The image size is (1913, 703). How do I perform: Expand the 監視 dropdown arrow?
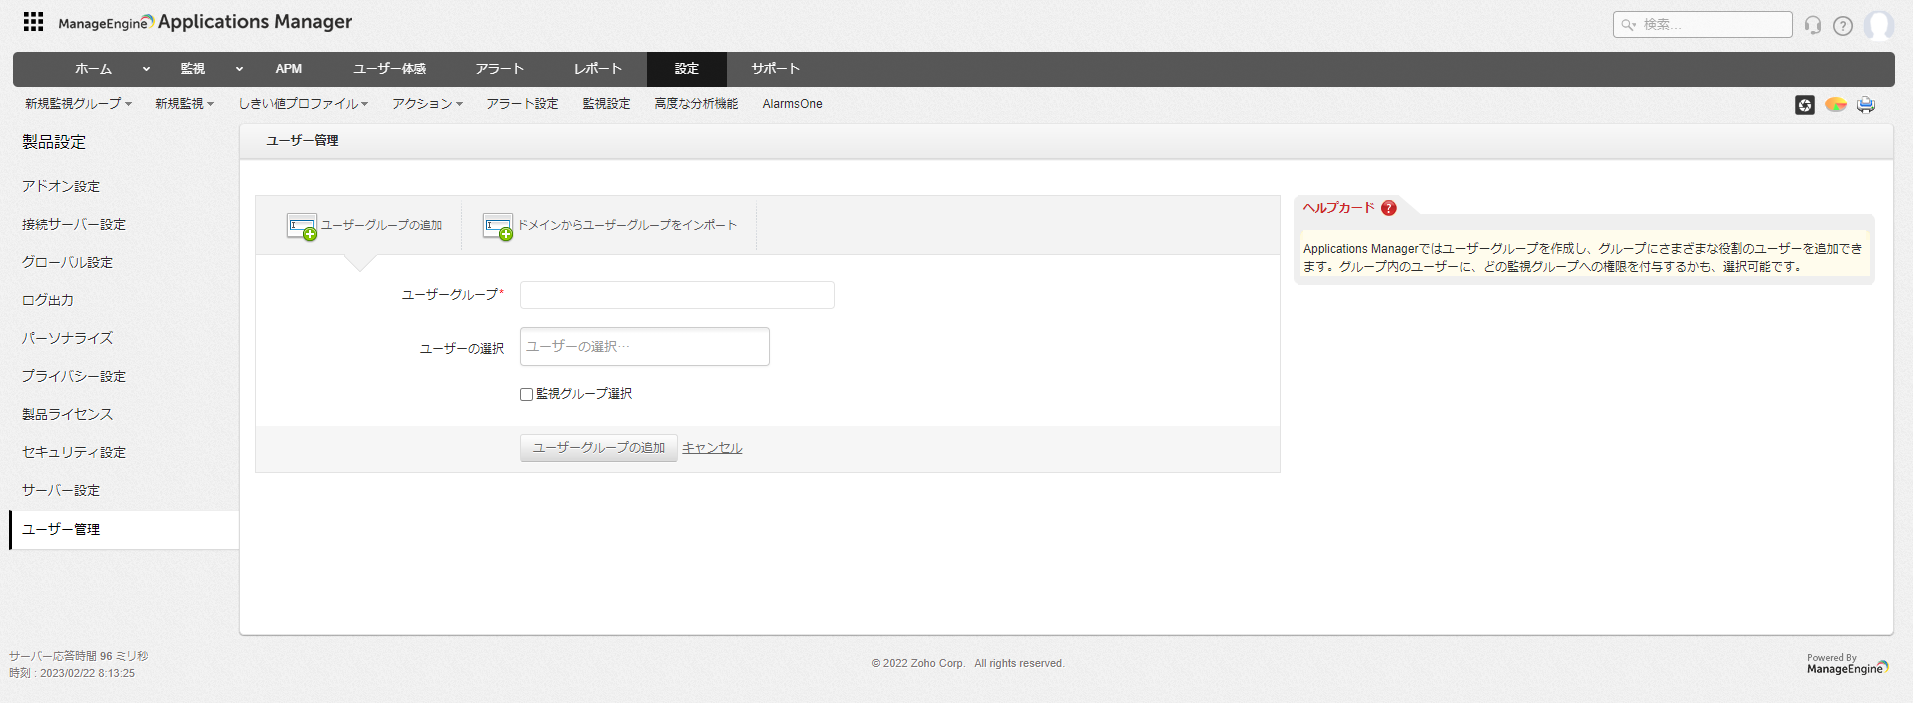(x=239, y=69)
